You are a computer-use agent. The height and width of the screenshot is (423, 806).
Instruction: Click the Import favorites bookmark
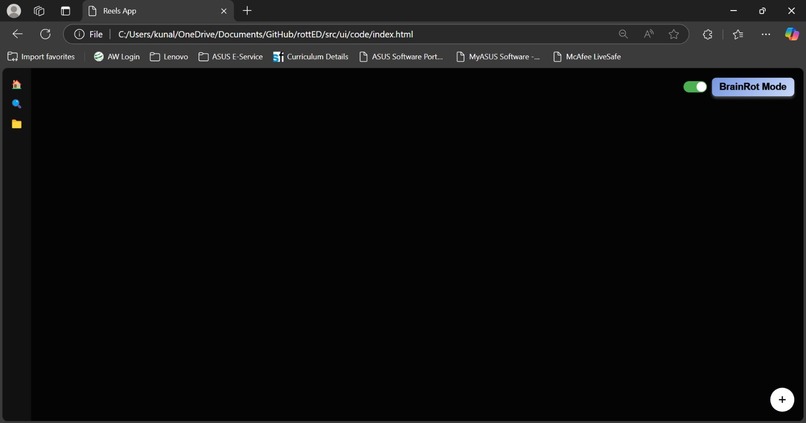click(41, 57)
